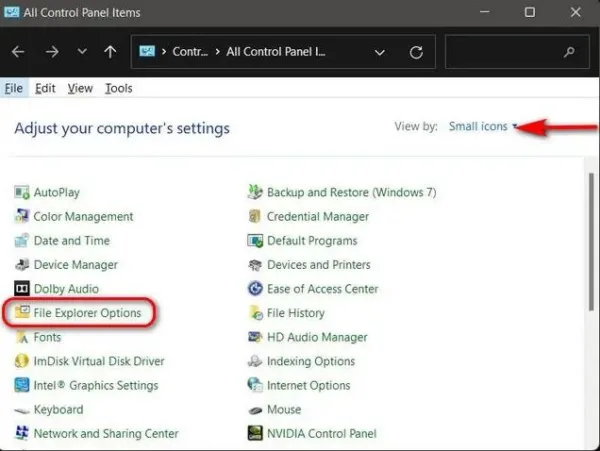
Task: Open the View menu
Action: [80, 88]
